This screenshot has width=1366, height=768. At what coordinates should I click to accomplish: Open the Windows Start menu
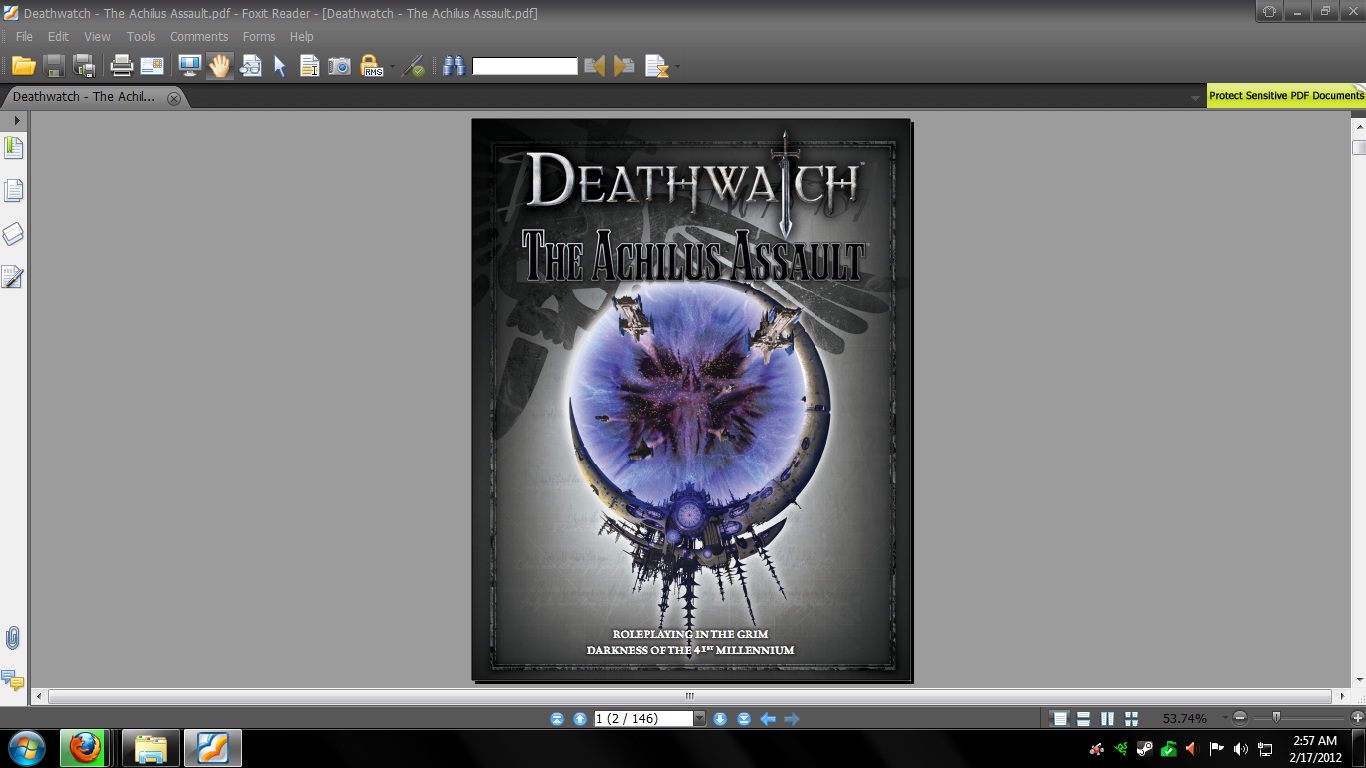(x=25, y=748)
